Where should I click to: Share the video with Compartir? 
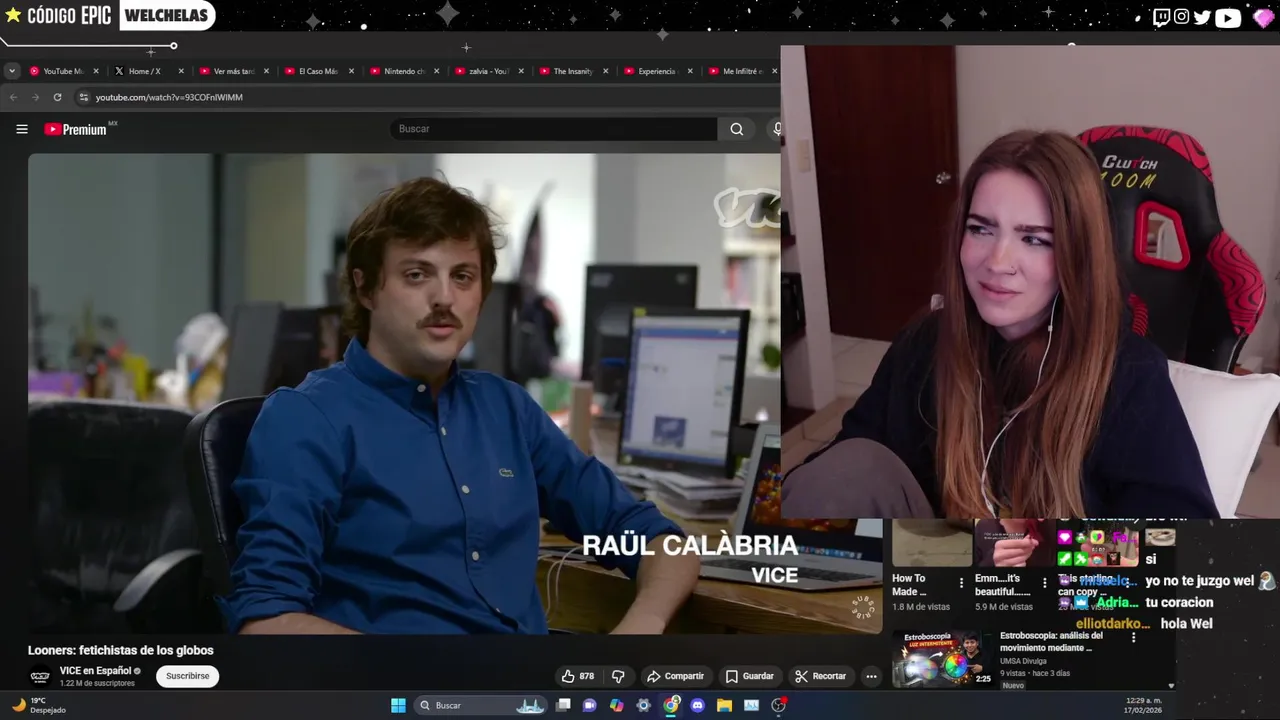(675, 676)
